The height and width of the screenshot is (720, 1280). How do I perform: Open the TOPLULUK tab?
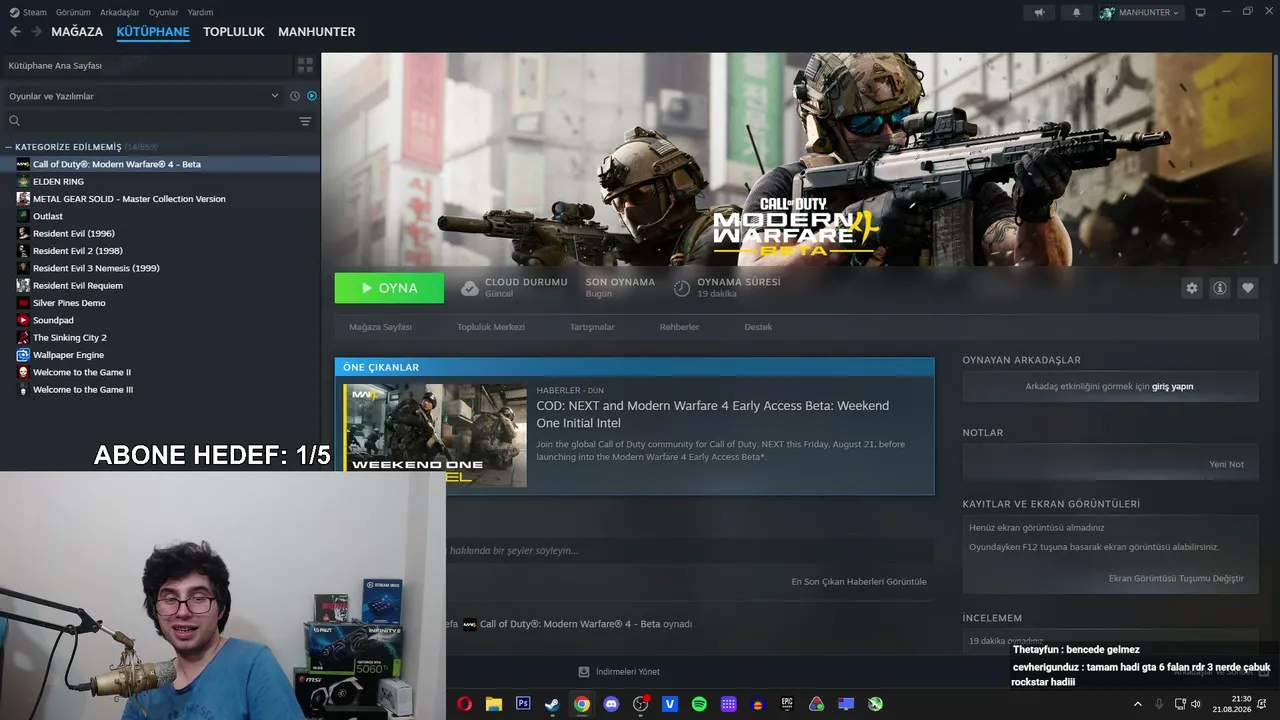pos(234,32)
